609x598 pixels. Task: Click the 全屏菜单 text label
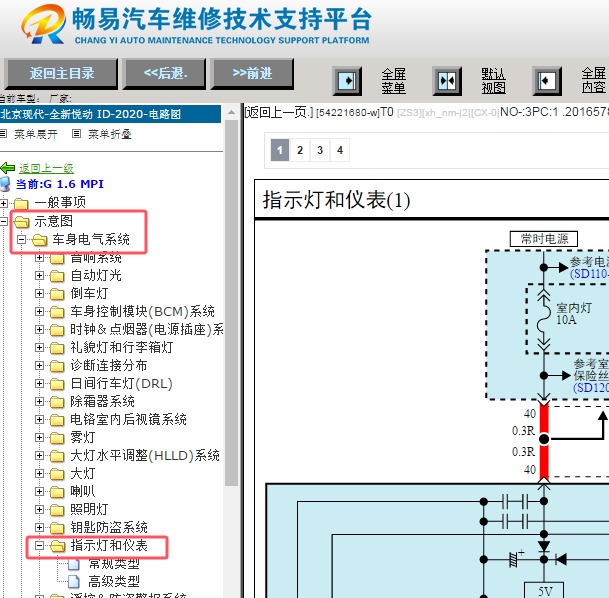point(393,81)
